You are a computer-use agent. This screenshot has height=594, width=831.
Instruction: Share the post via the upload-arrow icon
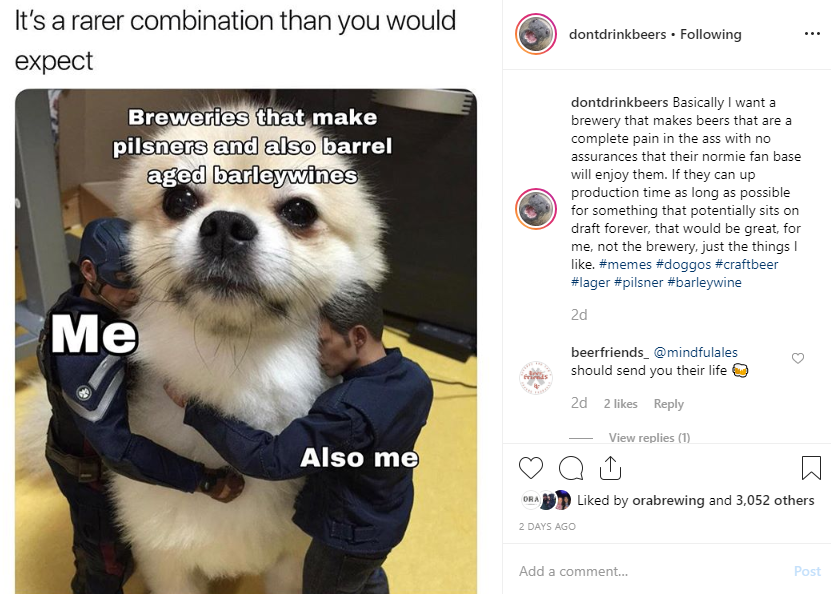(610, 468)
